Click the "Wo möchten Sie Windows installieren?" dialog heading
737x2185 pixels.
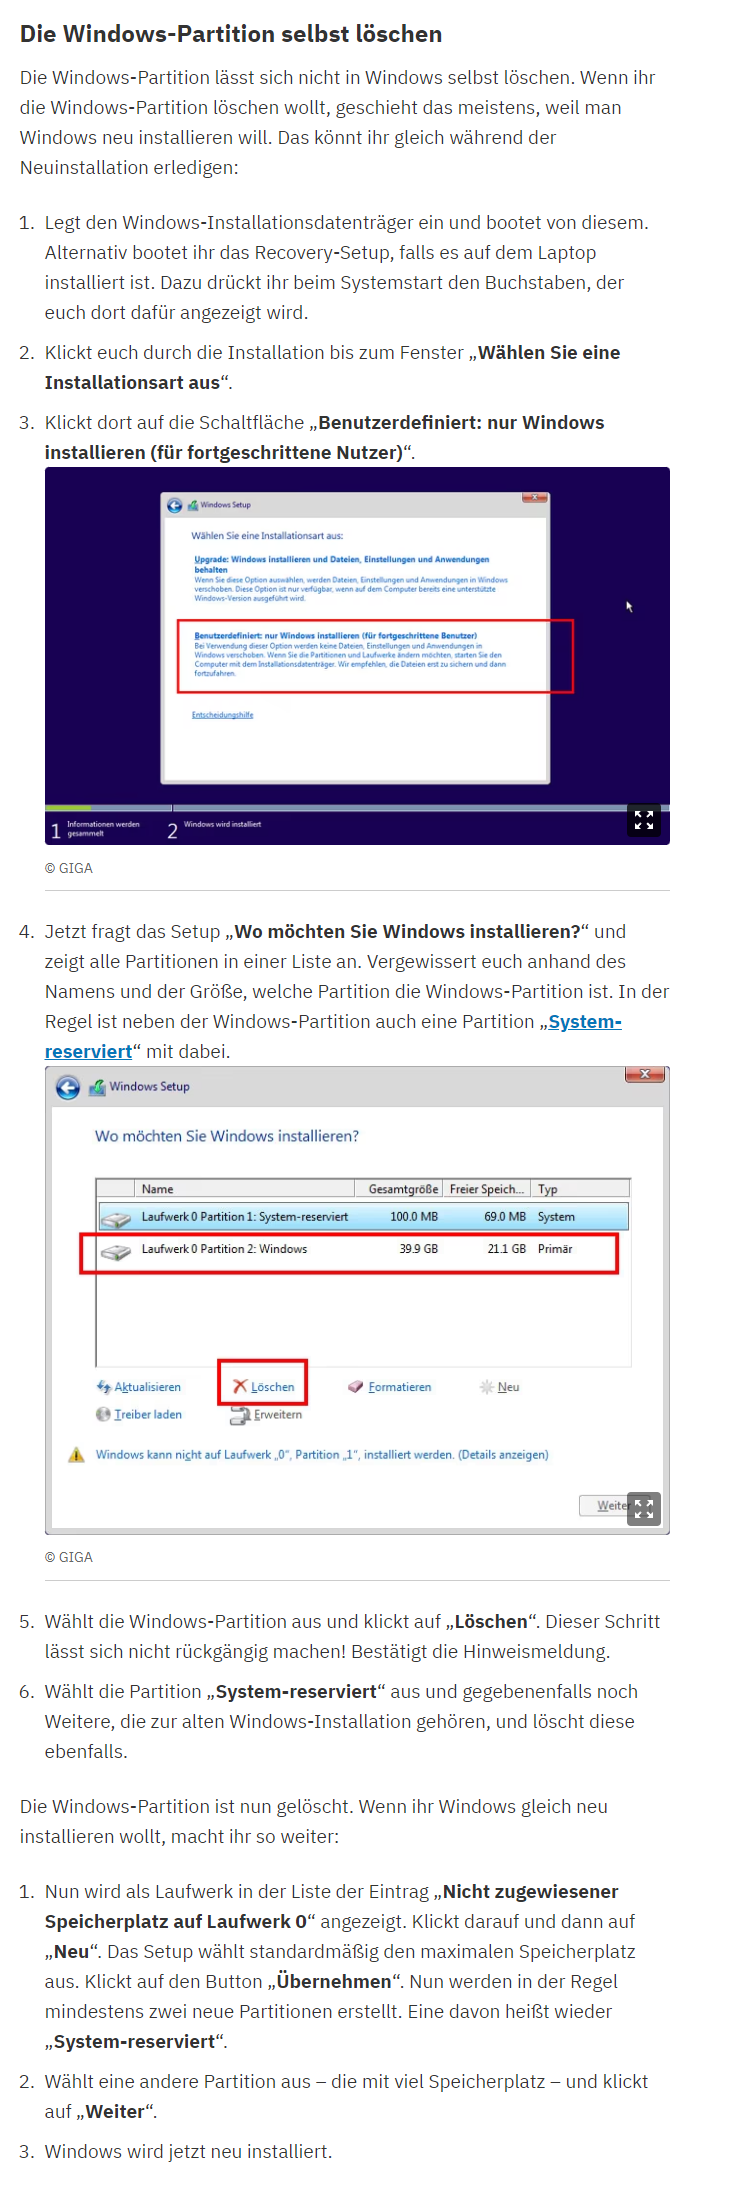pyautogui.click(x=227, y=1136)
